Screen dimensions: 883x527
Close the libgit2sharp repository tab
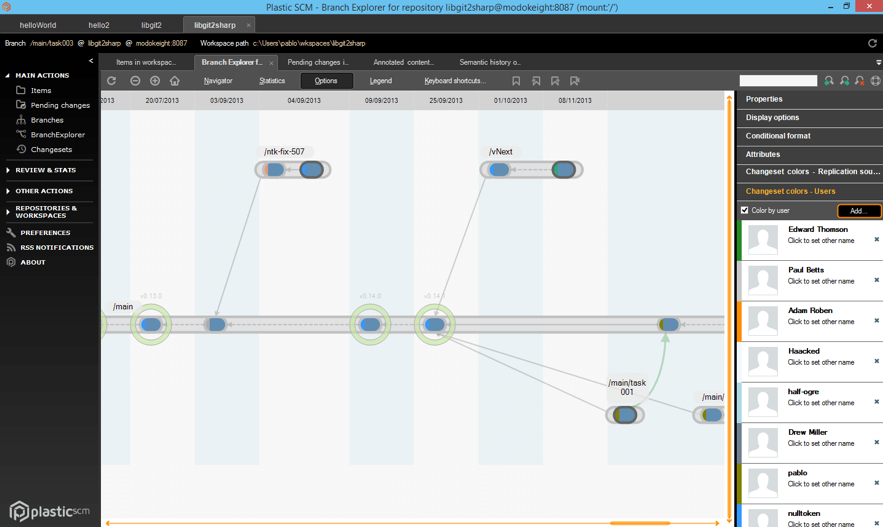248,25
